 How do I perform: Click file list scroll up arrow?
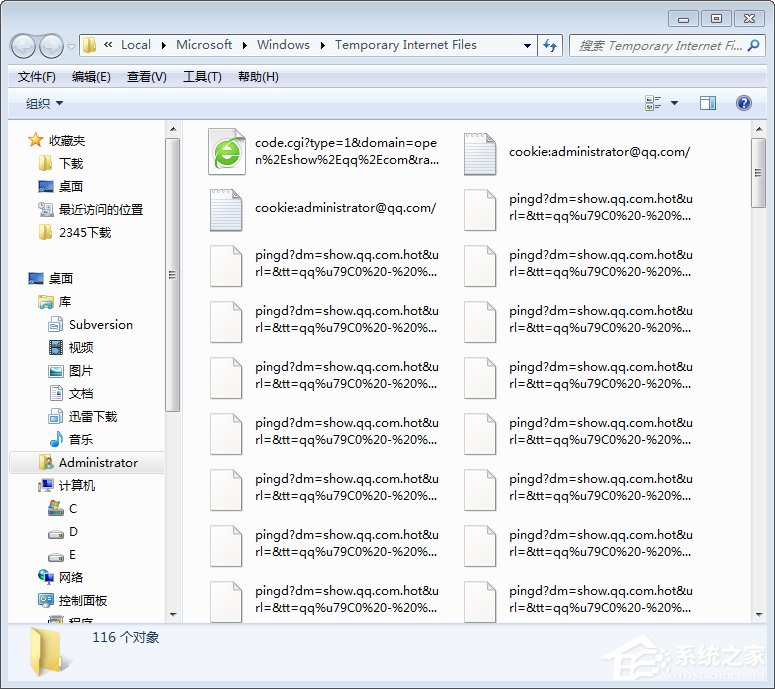pos(759,129)
